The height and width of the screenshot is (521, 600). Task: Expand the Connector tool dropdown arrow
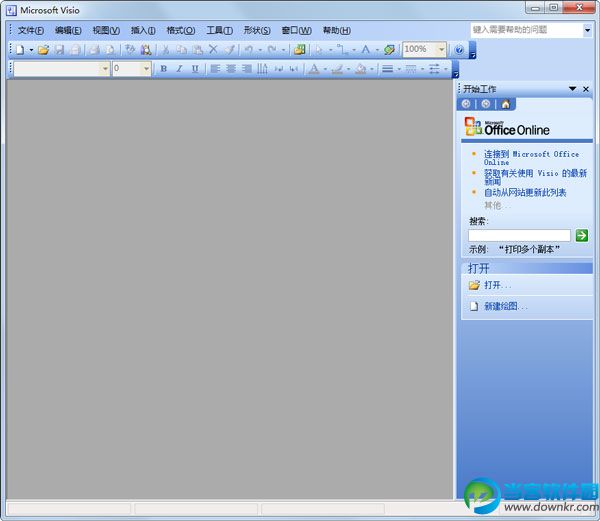coord(354,50)
